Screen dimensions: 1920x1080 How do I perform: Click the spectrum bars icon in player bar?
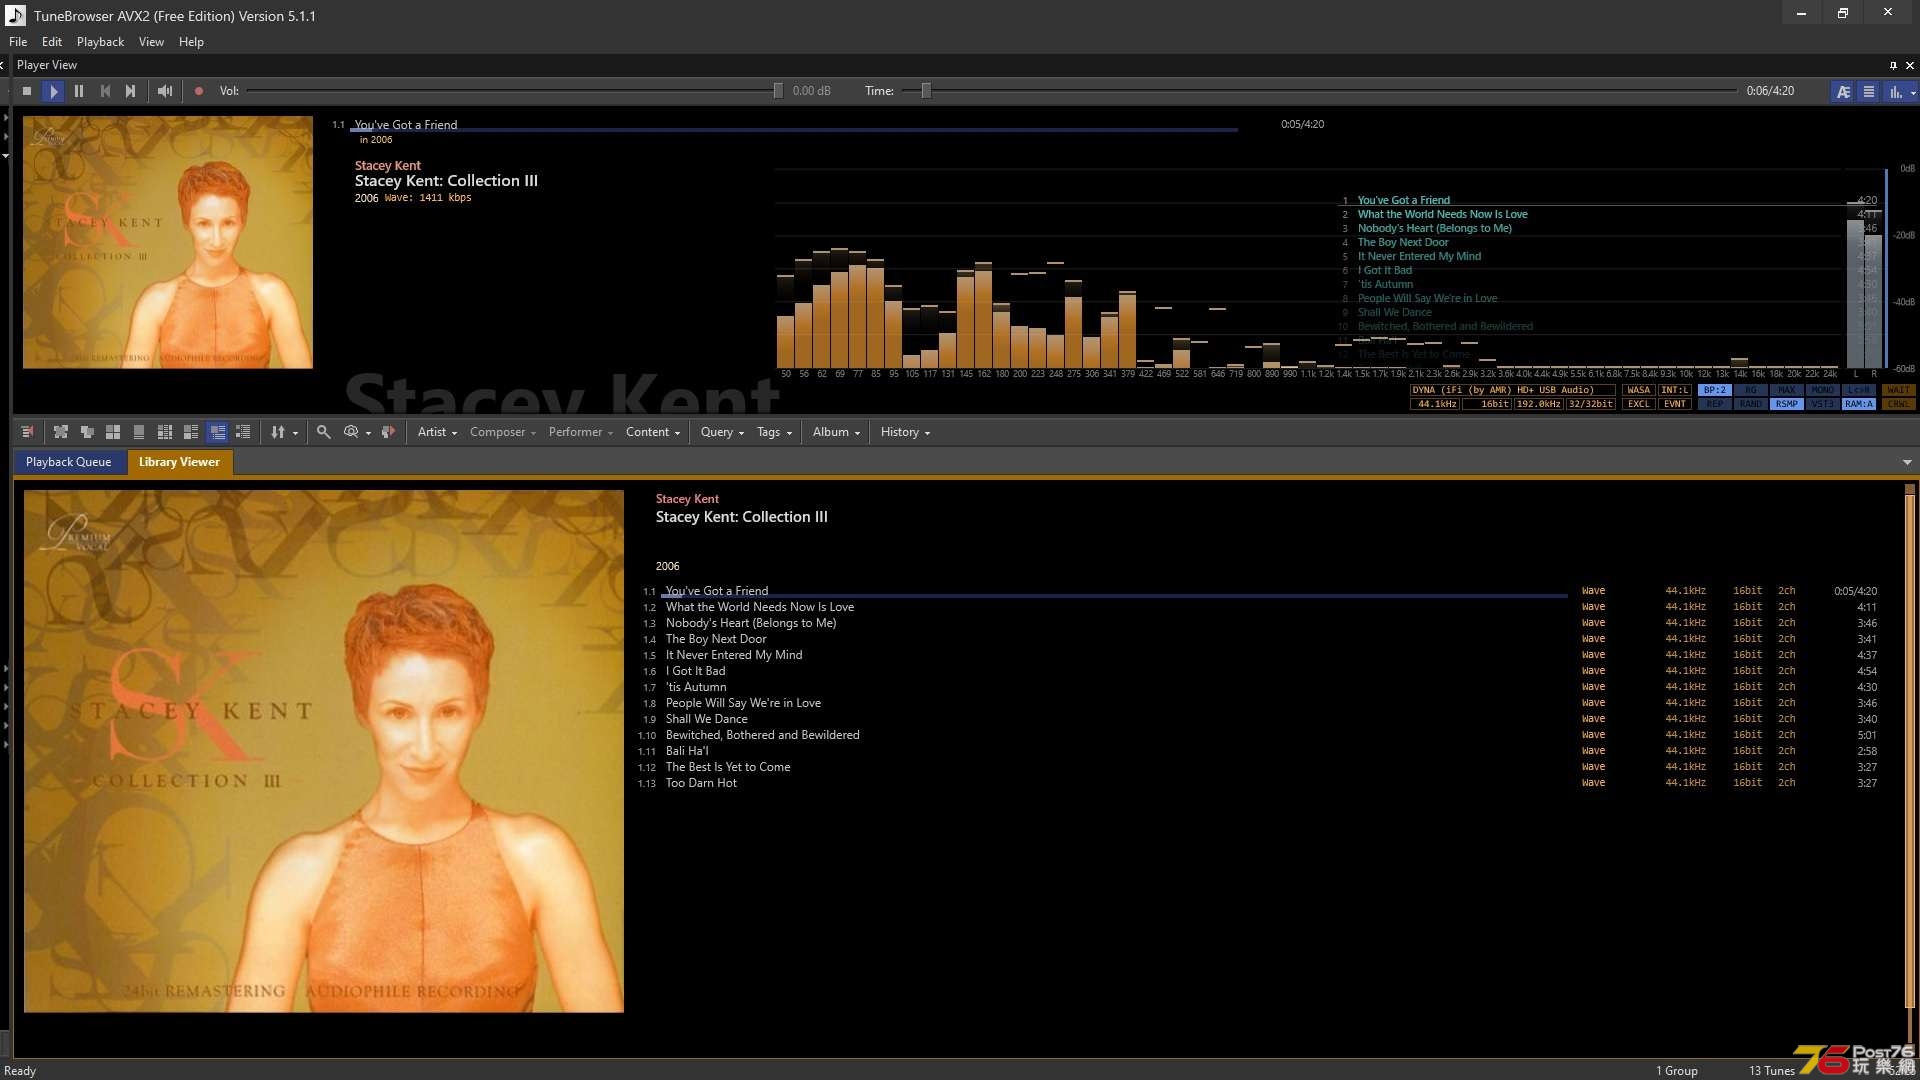(1895, 91)
